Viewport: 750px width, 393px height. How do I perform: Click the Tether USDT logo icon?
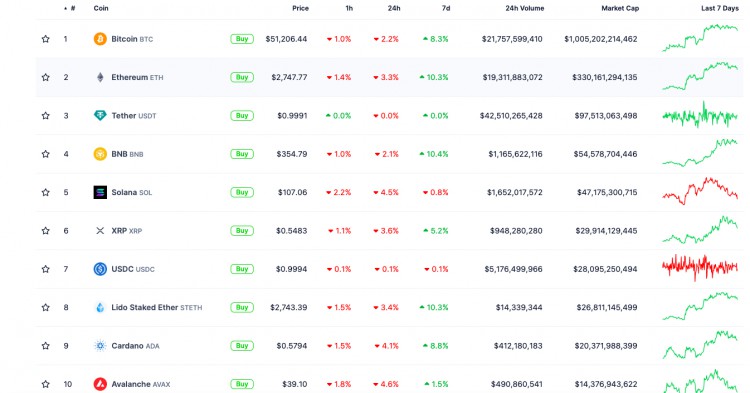[100, 115]
